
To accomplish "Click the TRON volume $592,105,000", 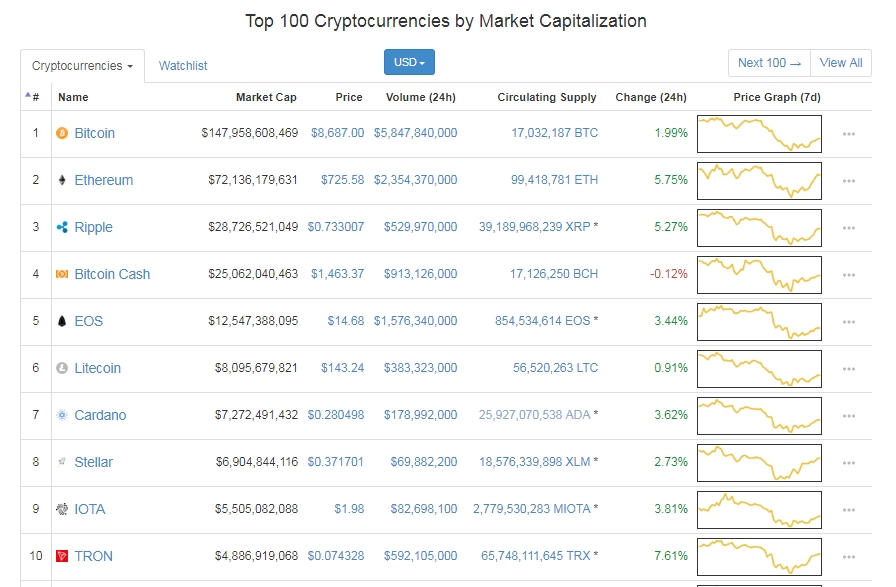I will click(421, 556).
